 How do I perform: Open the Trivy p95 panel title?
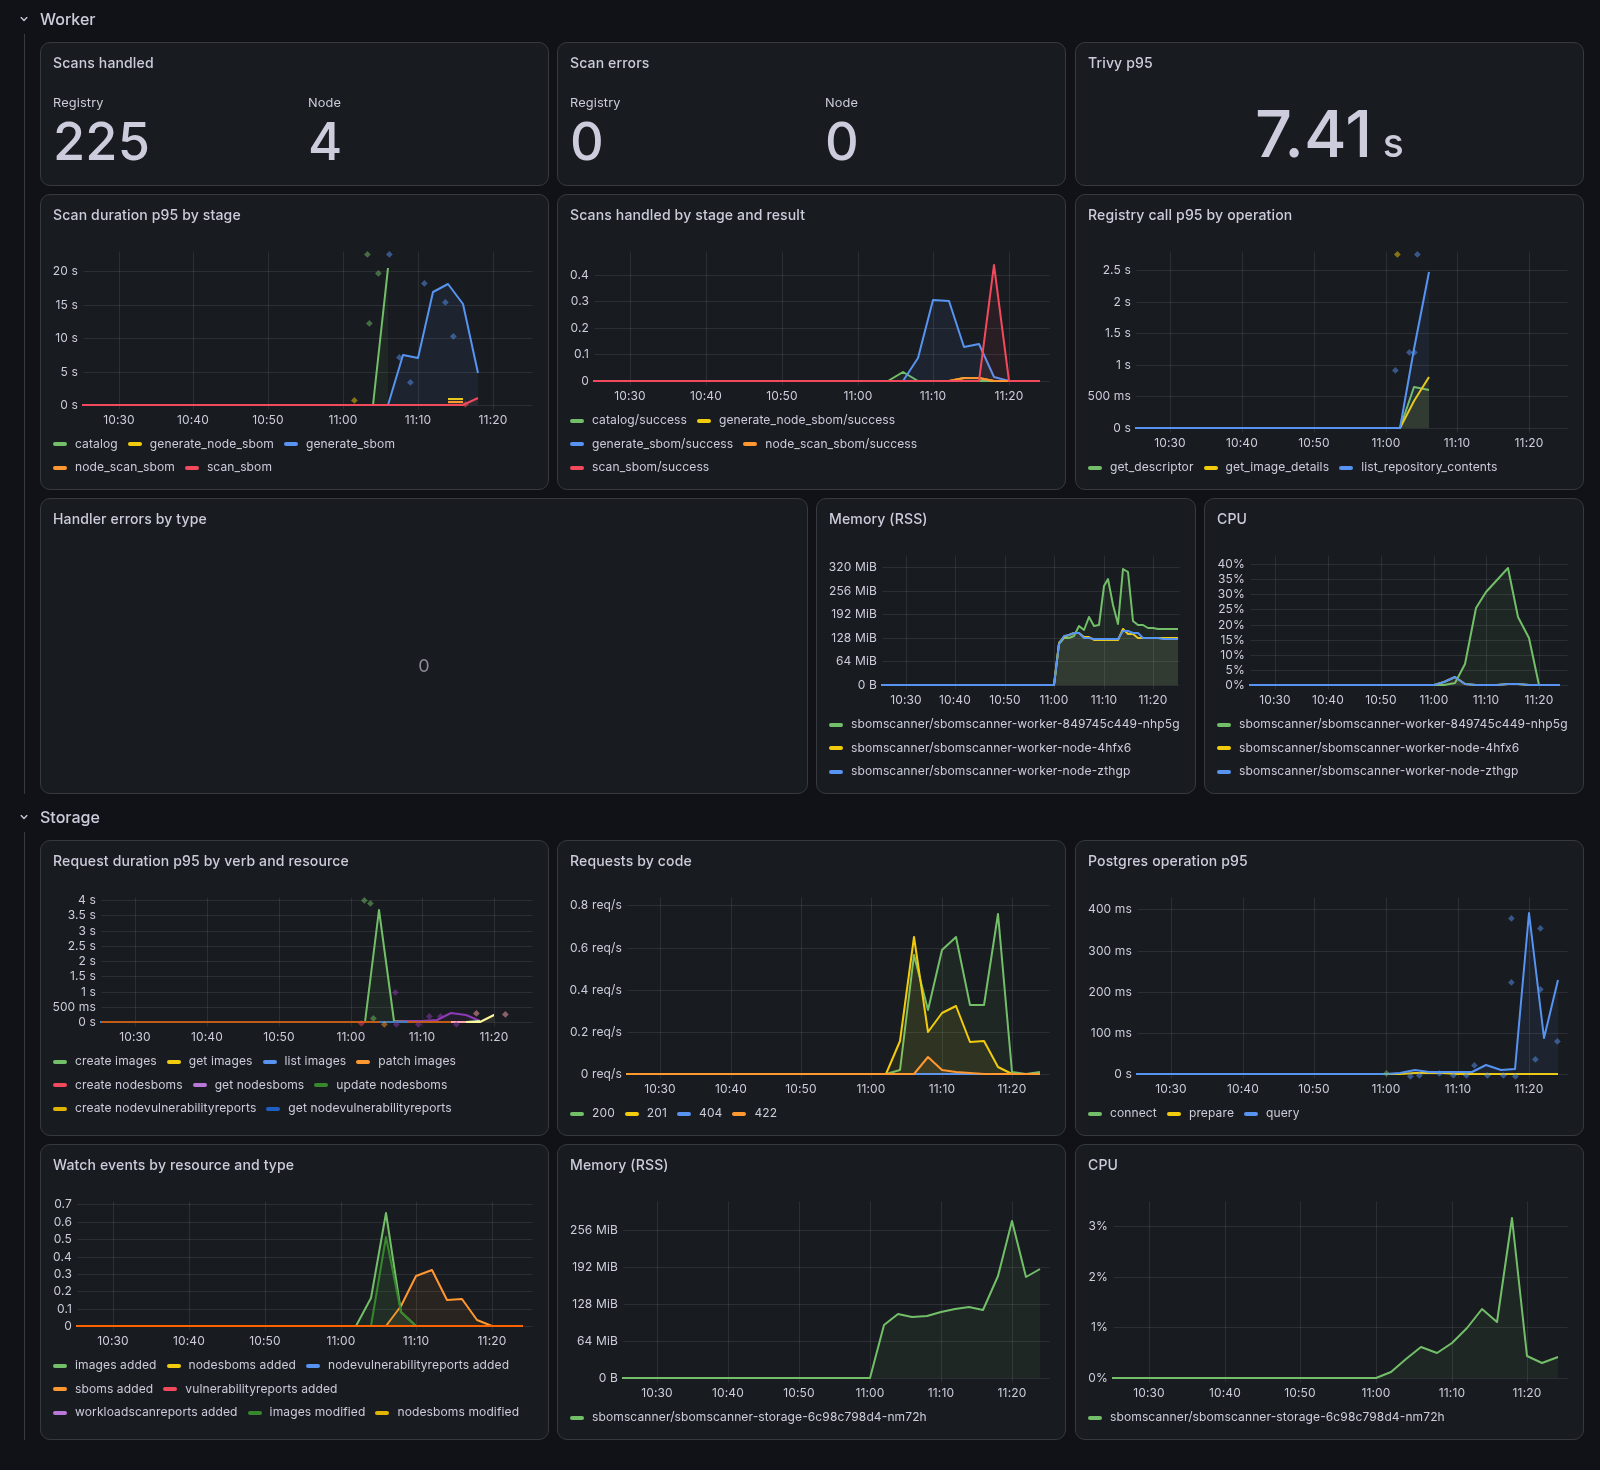1120,63
